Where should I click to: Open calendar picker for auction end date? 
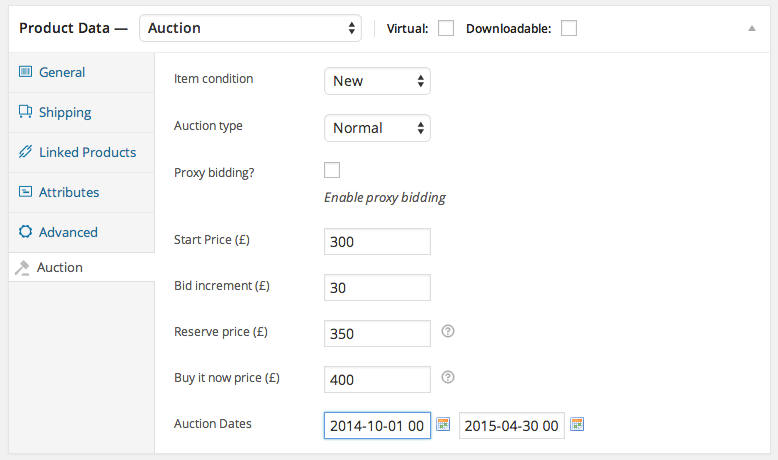click(577, 425)
